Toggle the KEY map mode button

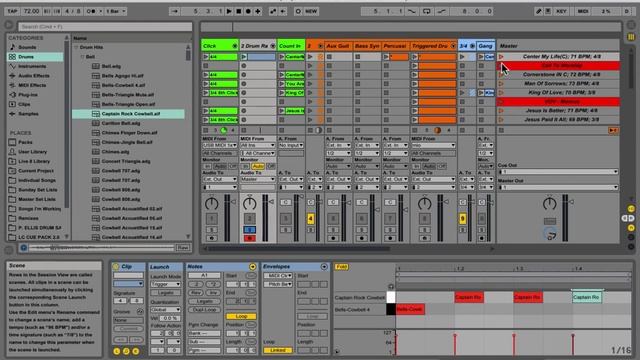pyautogui.click(x=562, y=11)
